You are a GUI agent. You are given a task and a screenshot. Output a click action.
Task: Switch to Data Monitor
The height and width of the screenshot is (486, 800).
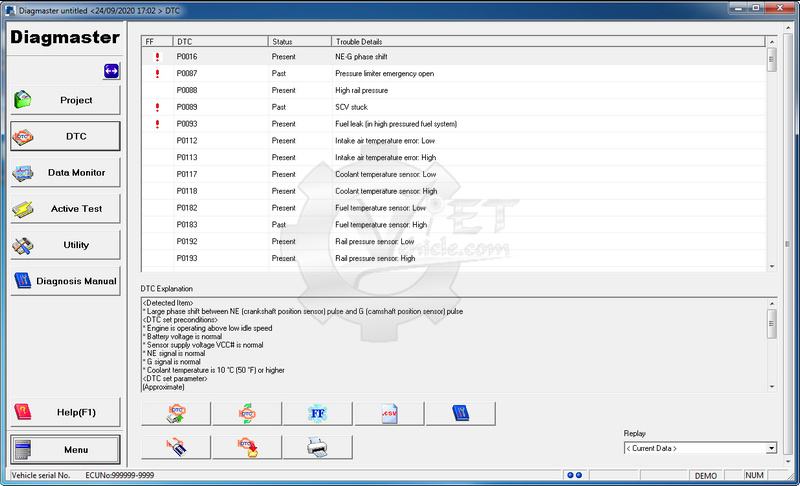coord(65,172)
